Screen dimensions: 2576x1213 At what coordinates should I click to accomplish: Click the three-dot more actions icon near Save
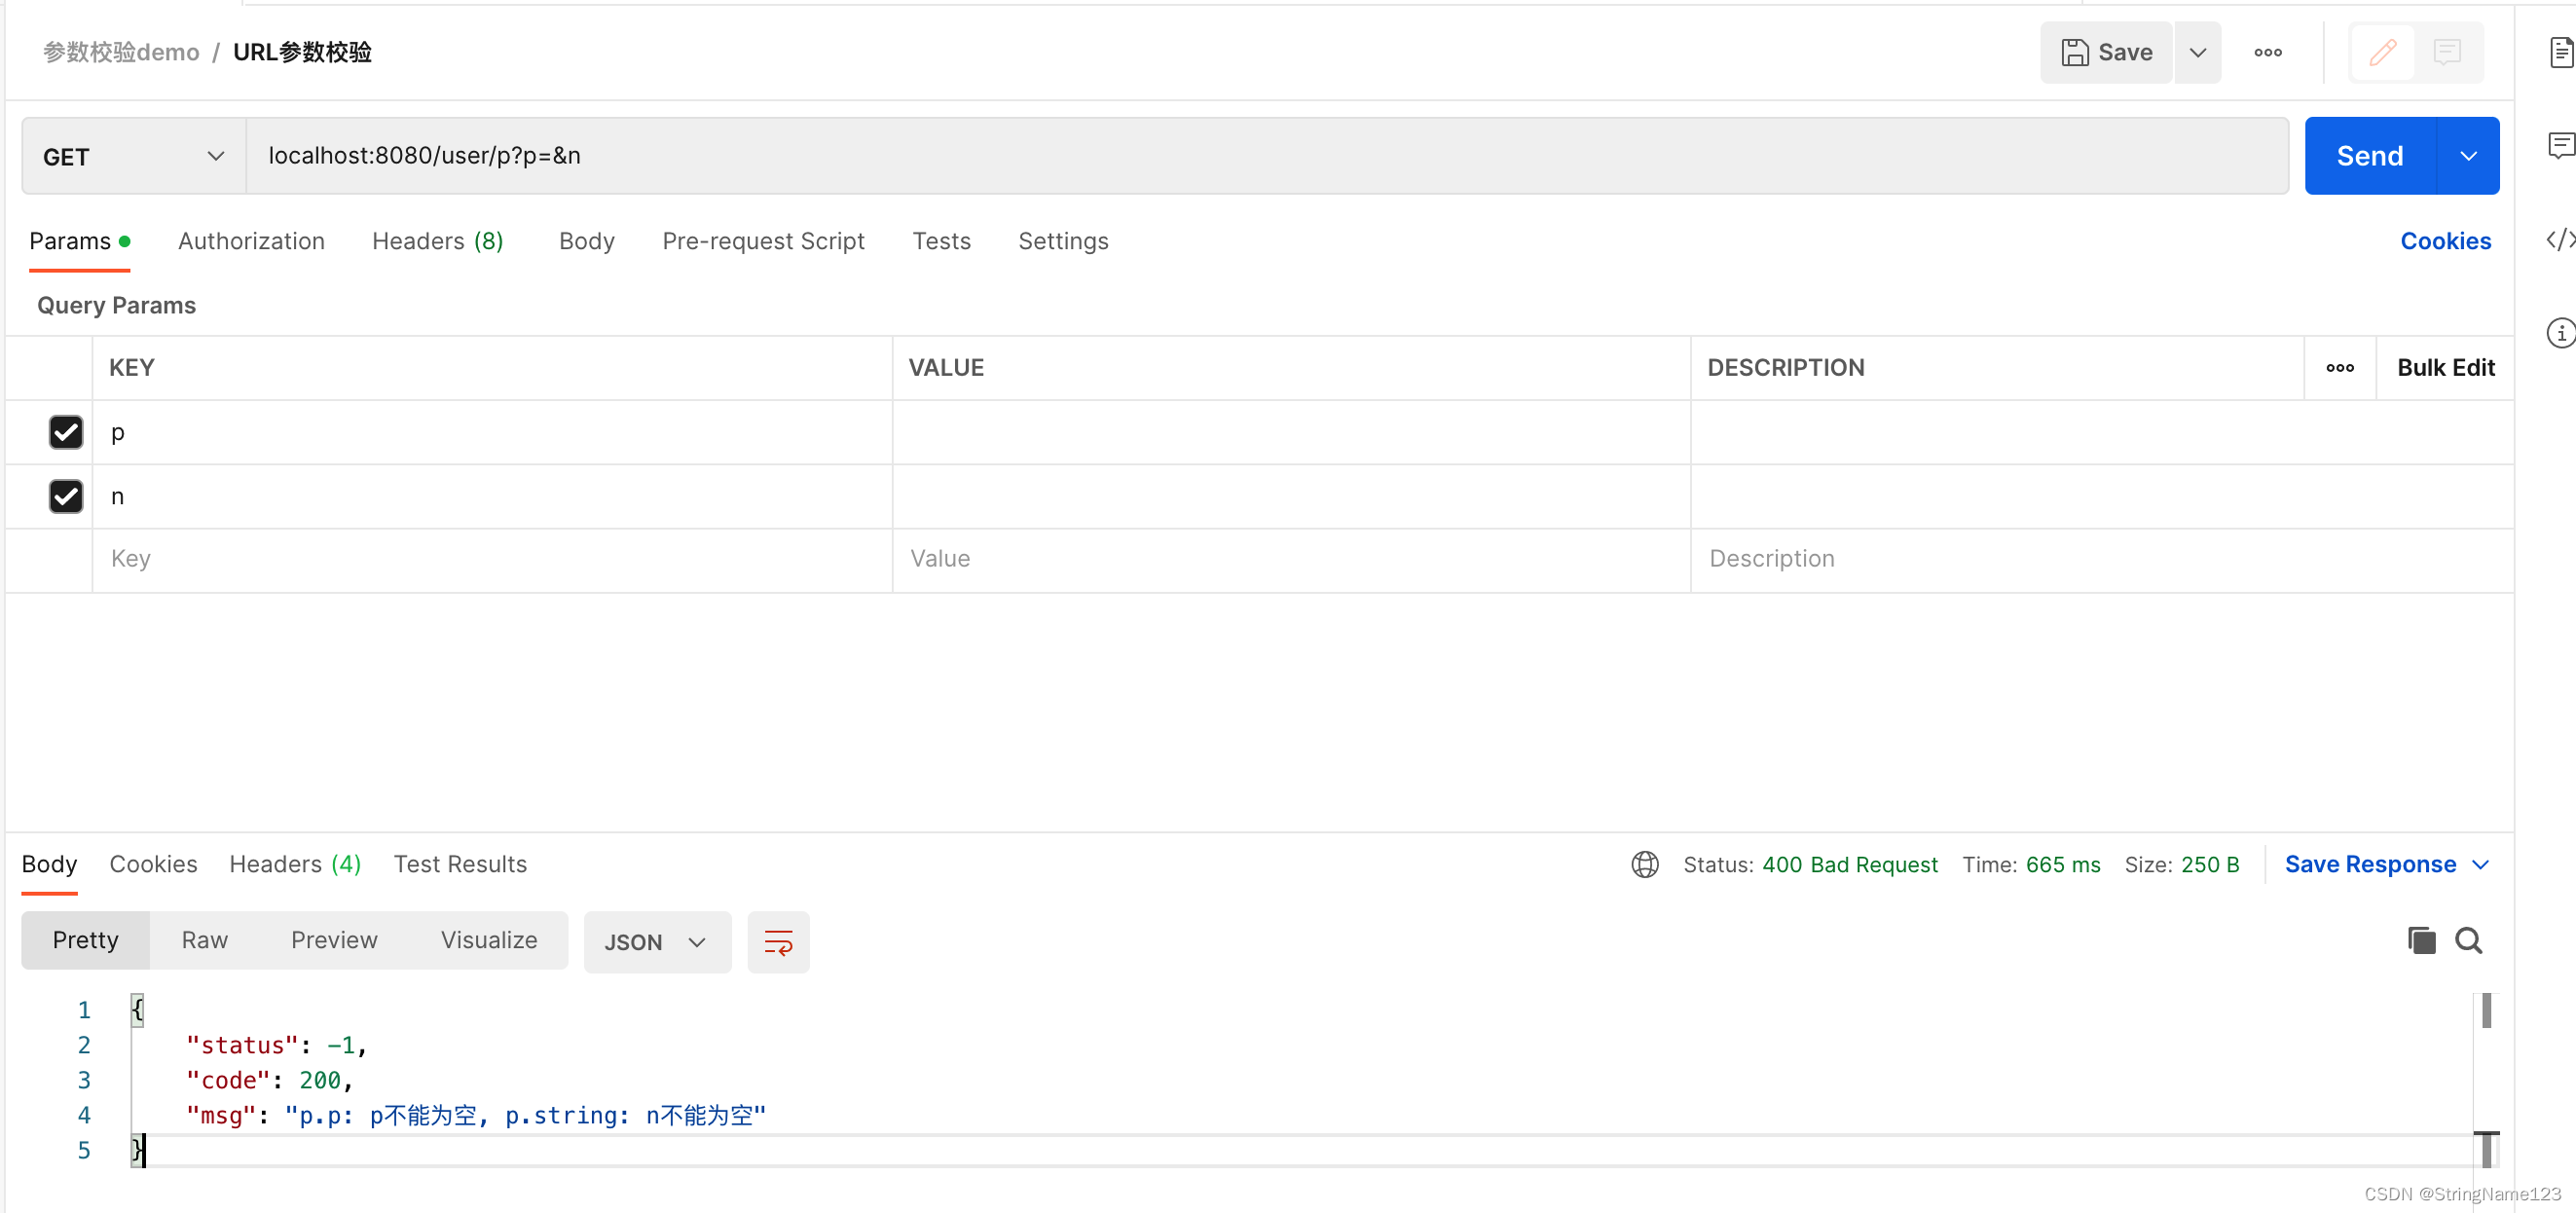click(x=2267, y=52)
